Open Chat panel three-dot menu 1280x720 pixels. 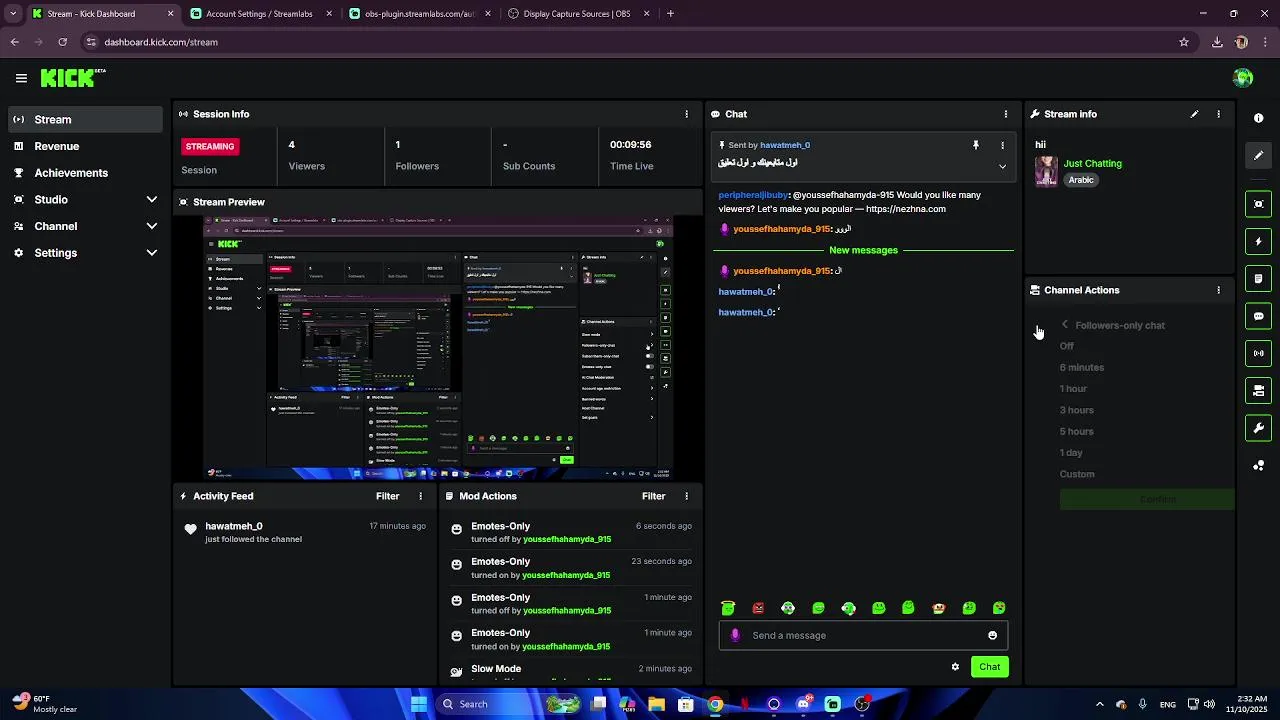pos(1006,114)
